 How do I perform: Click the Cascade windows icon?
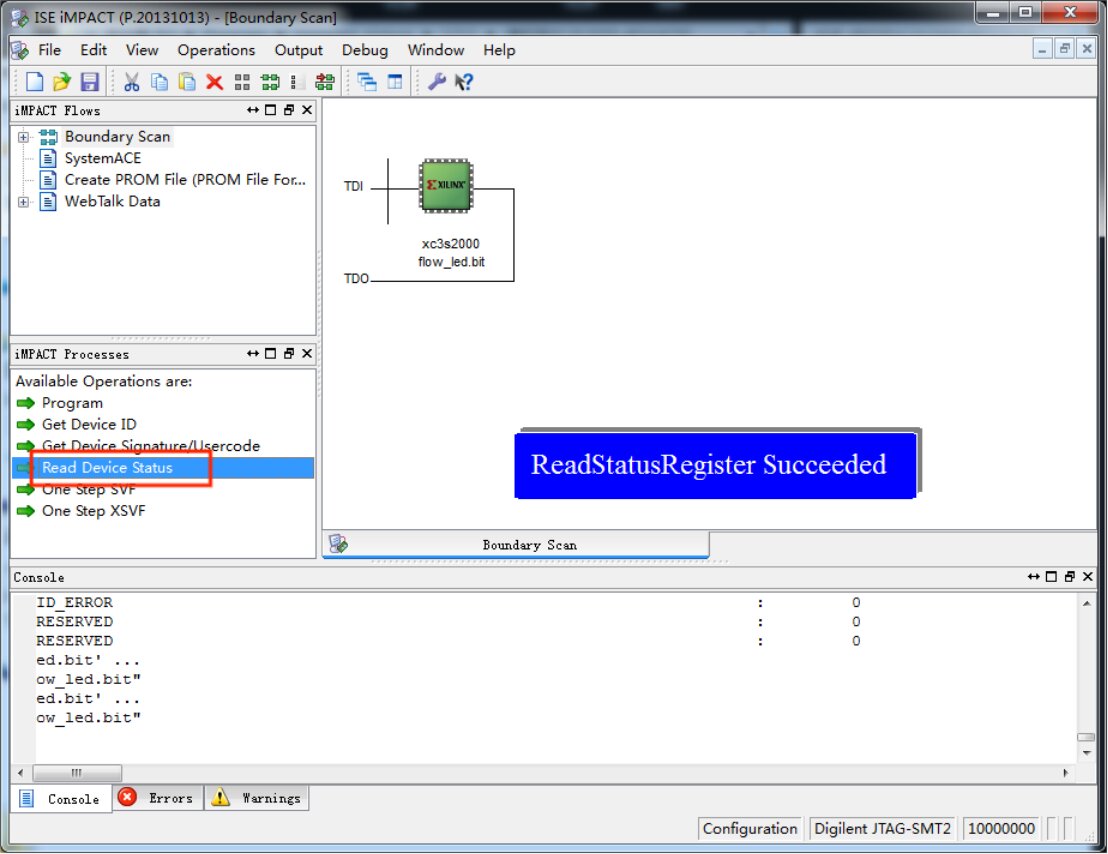point(367,82)
